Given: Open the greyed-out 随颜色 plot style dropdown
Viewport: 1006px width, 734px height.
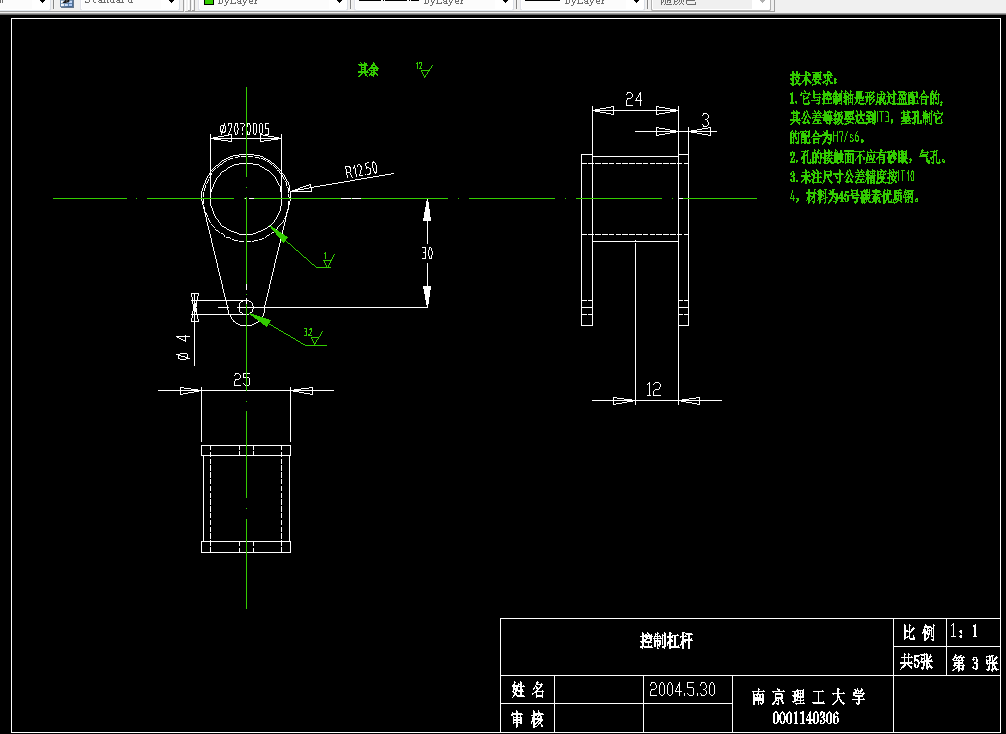Looking at the screenshot, I should 762,3.
